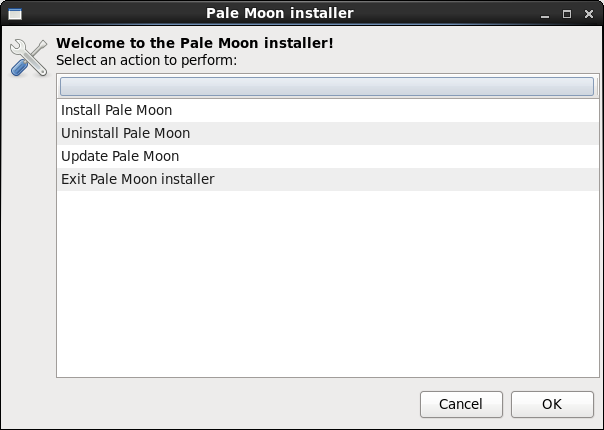604x430 pixels.
Task: Click the Pale Moon installer title bar text
Action: pos(279,14)
